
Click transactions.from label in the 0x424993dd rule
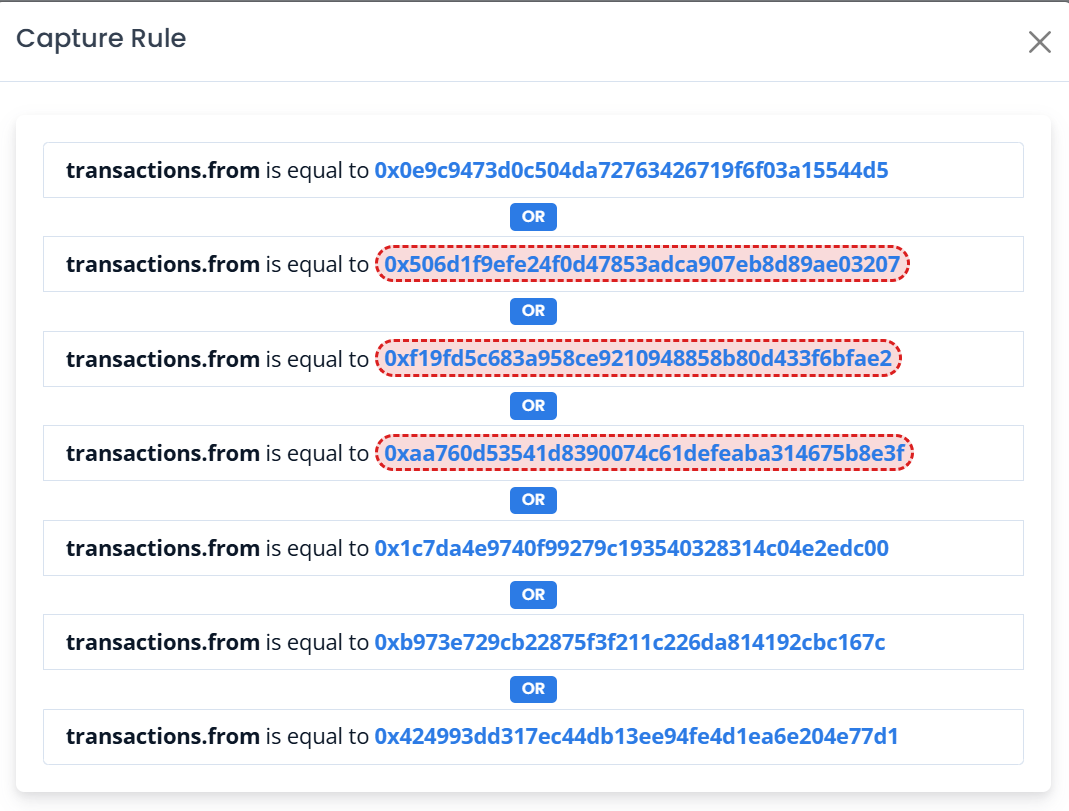tap(163, 737)
